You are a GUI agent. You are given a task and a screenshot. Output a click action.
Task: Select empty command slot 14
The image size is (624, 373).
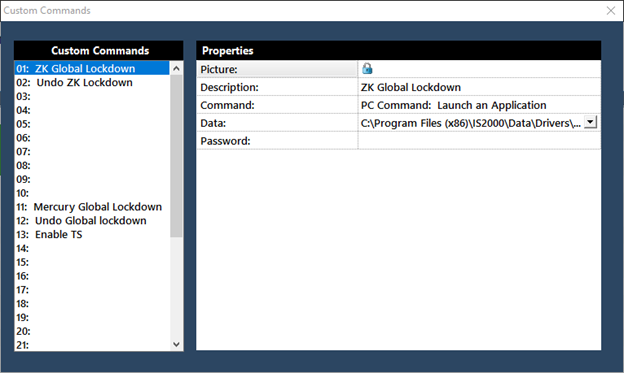pos(92,248)
